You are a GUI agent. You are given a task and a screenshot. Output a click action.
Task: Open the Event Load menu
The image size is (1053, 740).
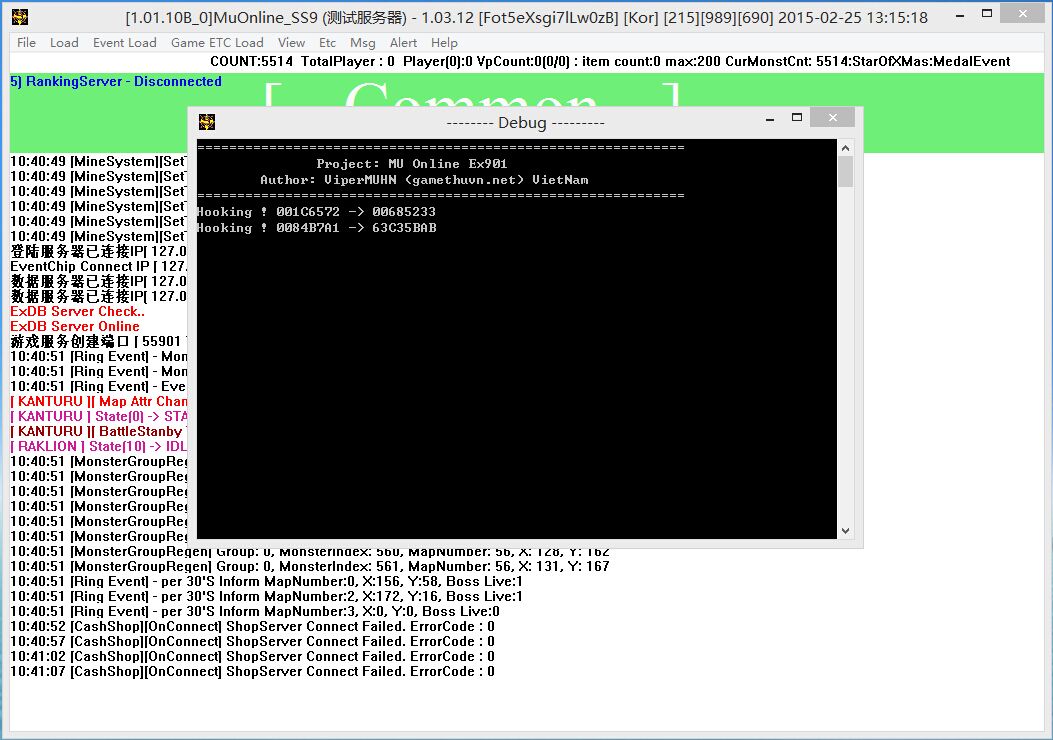pyautogui.click(x=124, y=42)
